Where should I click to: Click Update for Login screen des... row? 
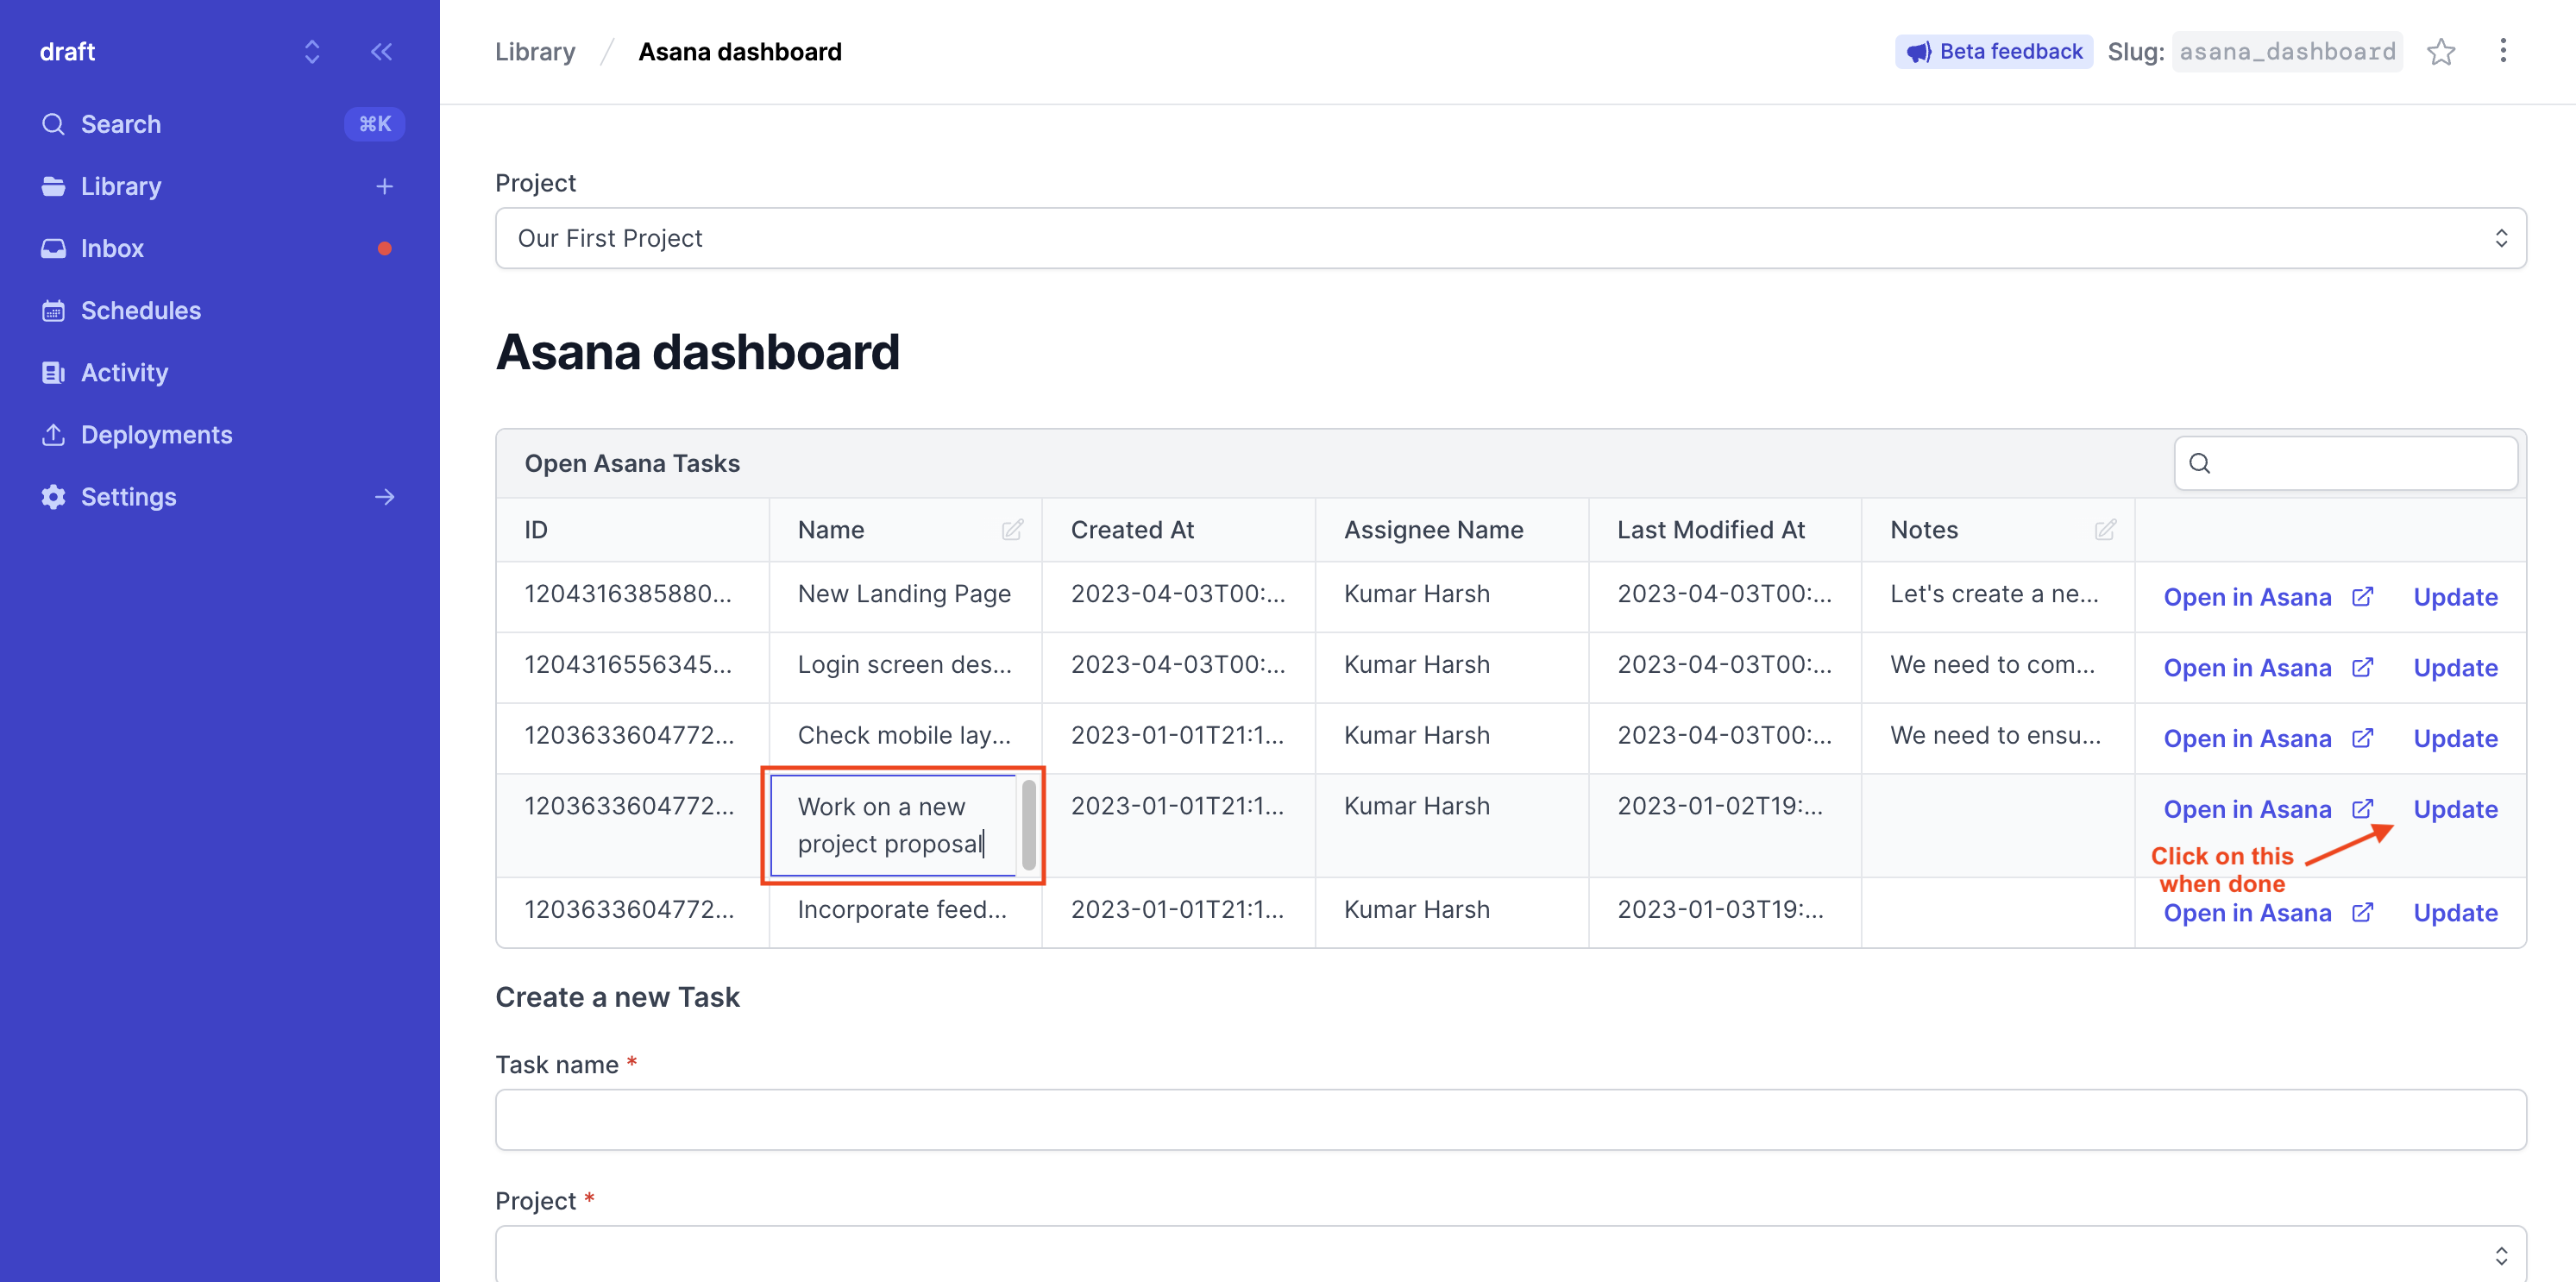(x=2455, y=668)
